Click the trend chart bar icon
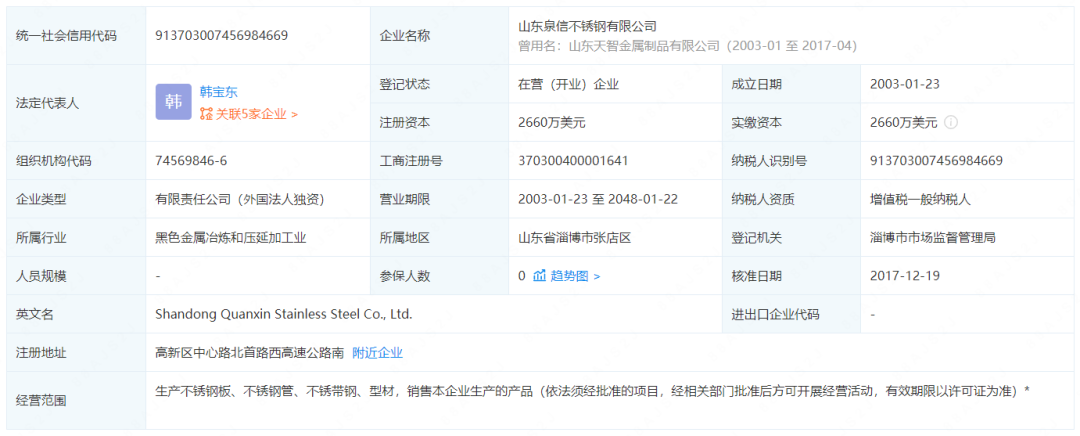This screenshot has height=436, width=1080. click(539, 276)
